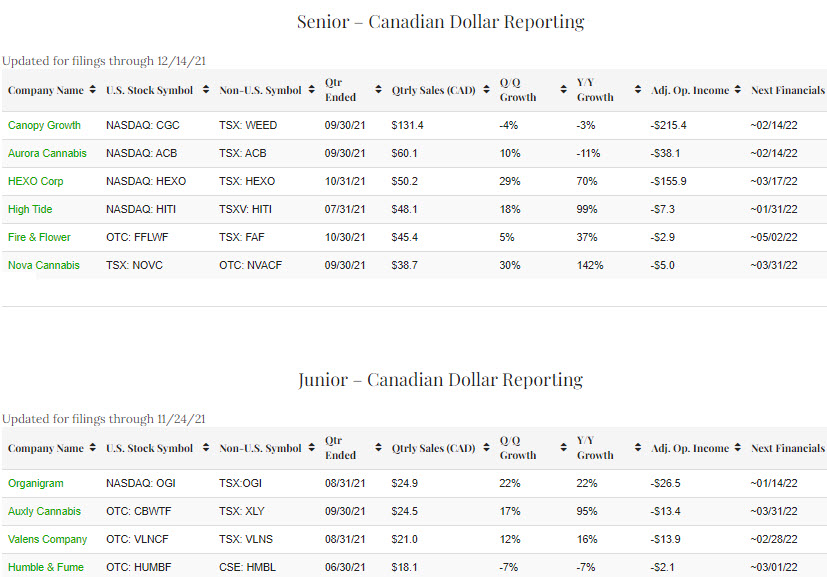Click the Organigram company link
This screenshot has height=577, width=827.
point(35,483)
